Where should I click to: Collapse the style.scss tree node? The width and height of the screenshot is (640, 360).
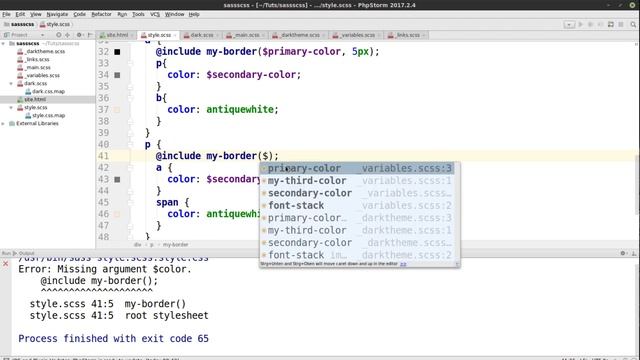pos(11,107)
